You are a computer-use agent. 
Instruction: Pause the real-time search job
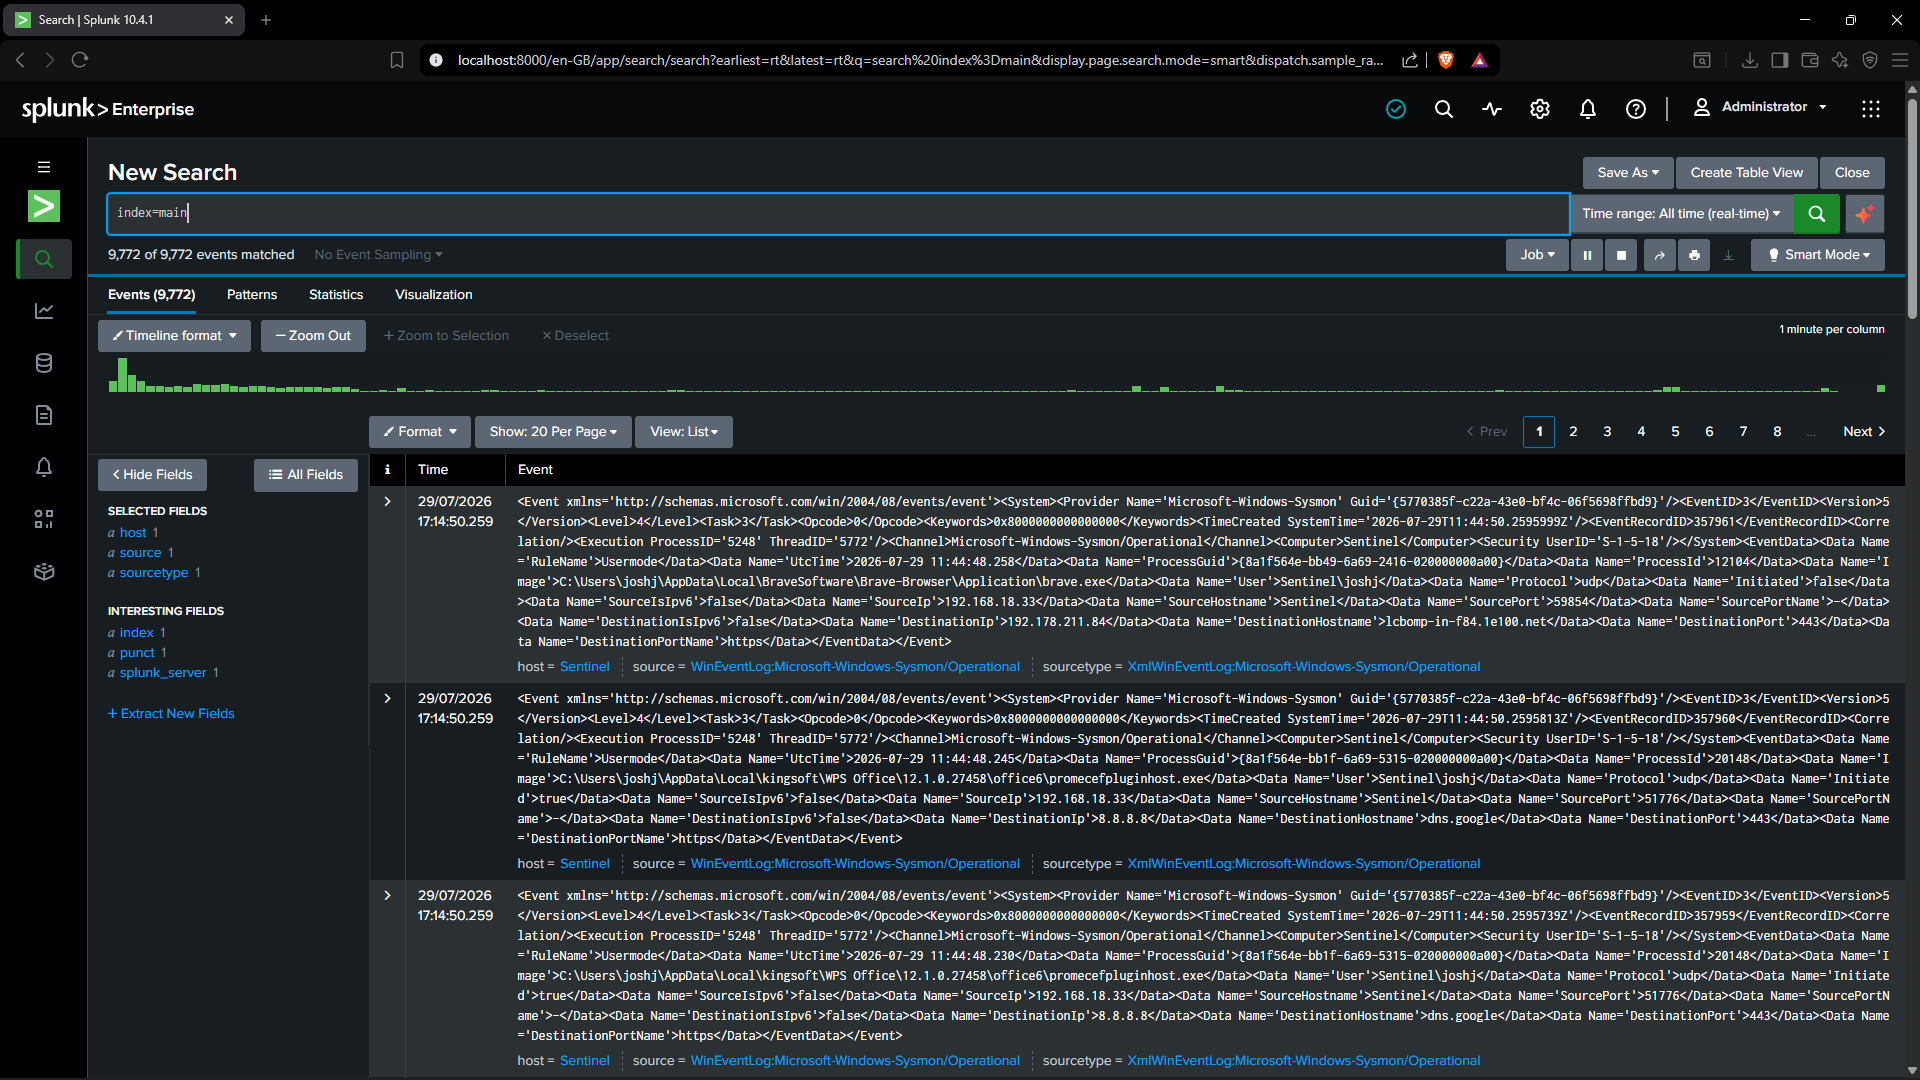(x=1587, y=255)
